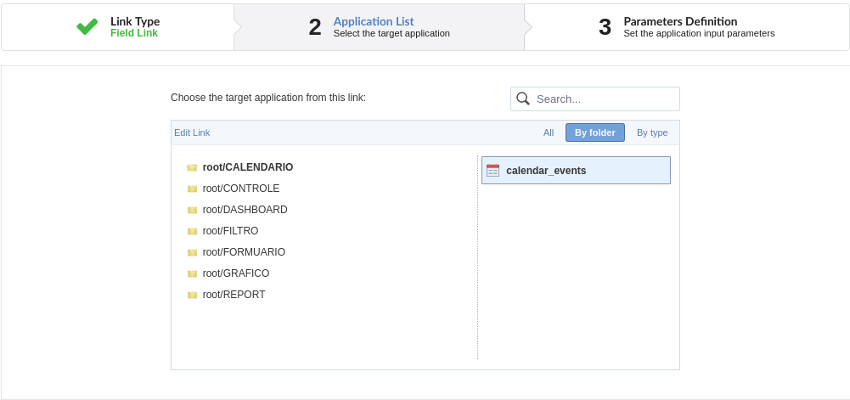Switch to the By type view

click(652, 133)
